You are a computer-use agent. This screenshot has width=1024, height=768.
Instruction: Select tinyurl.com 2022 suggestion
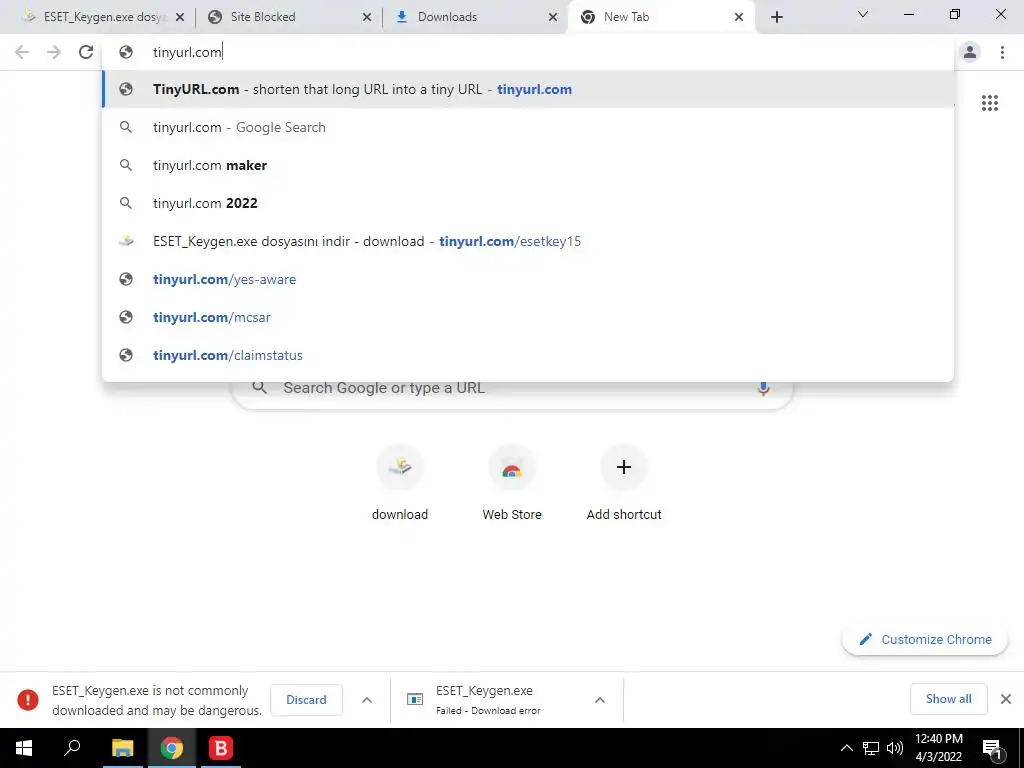[528, 203]
